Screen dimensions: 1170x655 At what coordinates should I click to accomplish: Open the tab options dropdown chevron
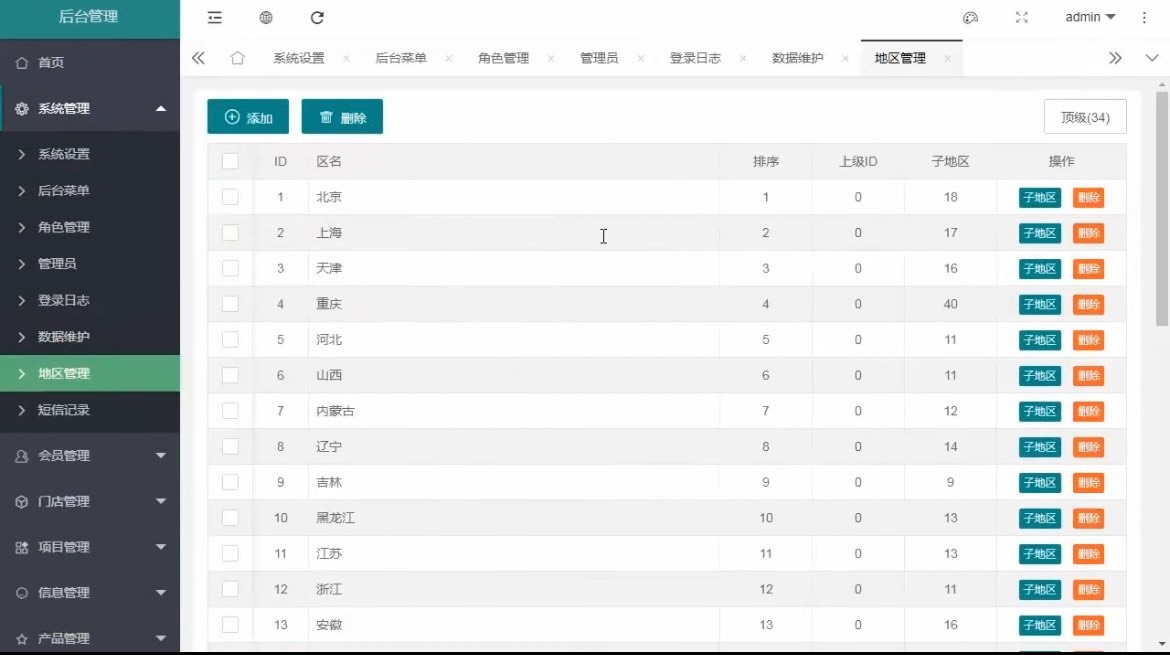pyautogui.click(x=1151, y=58)
